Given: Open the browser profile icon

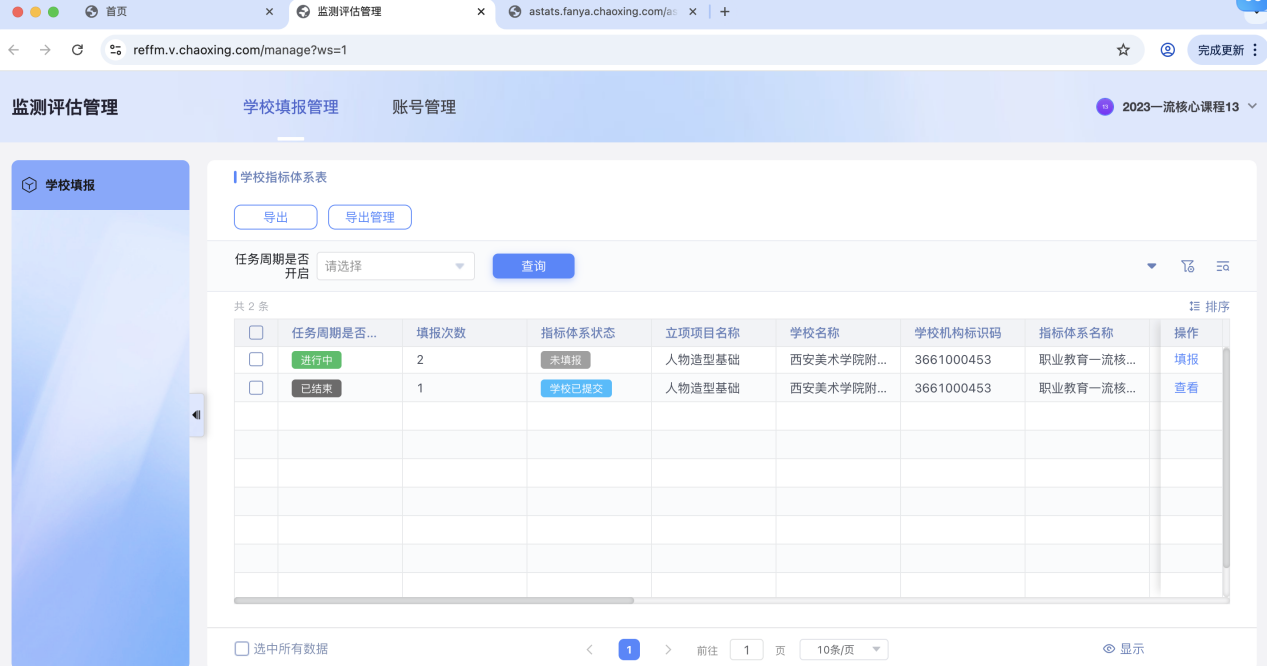Looking at the screenshot, I should [x=1167, y=50].
